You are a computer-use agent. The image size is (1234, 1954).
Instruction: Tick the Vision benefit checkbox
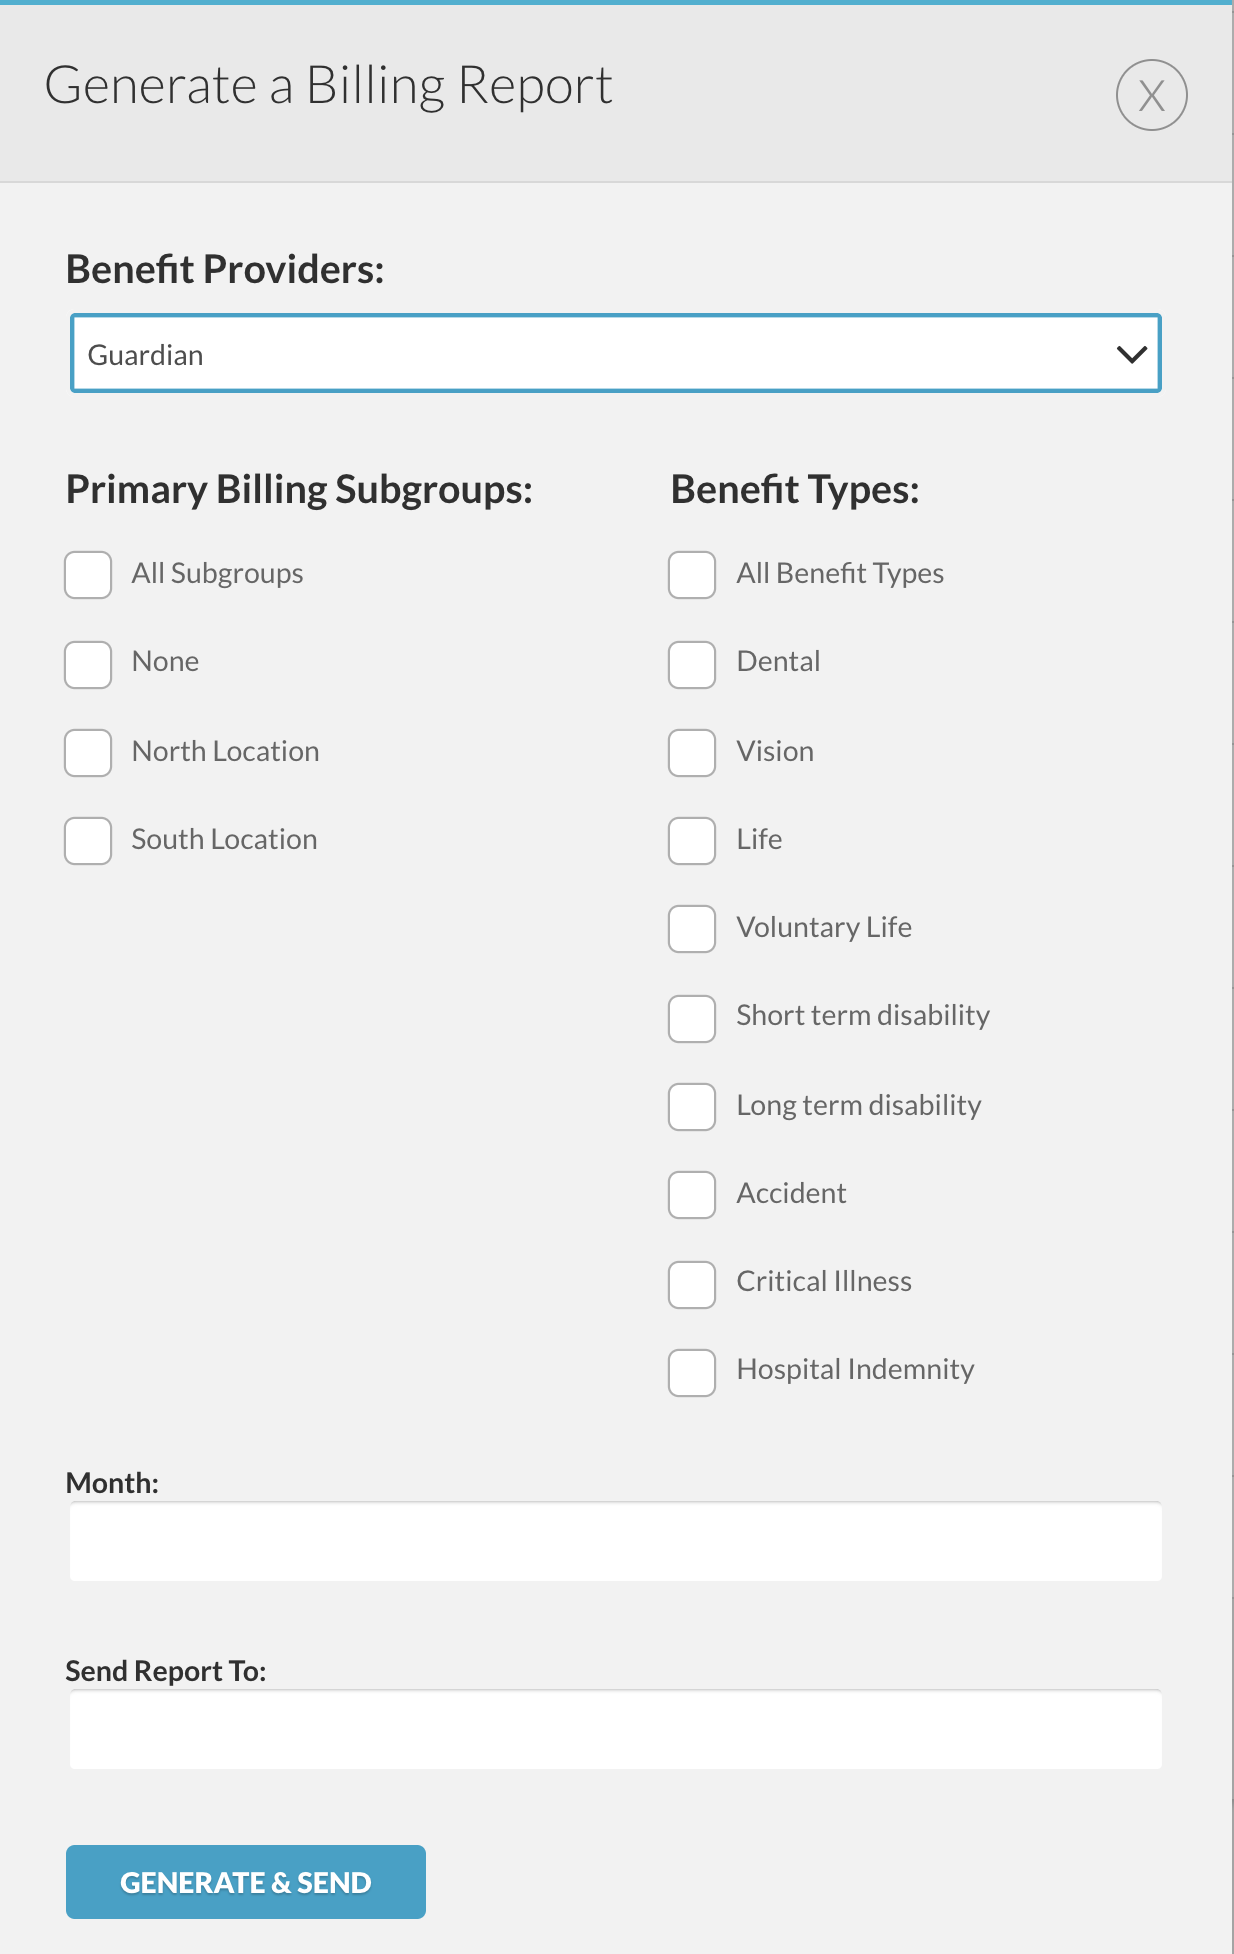(692, 753)
